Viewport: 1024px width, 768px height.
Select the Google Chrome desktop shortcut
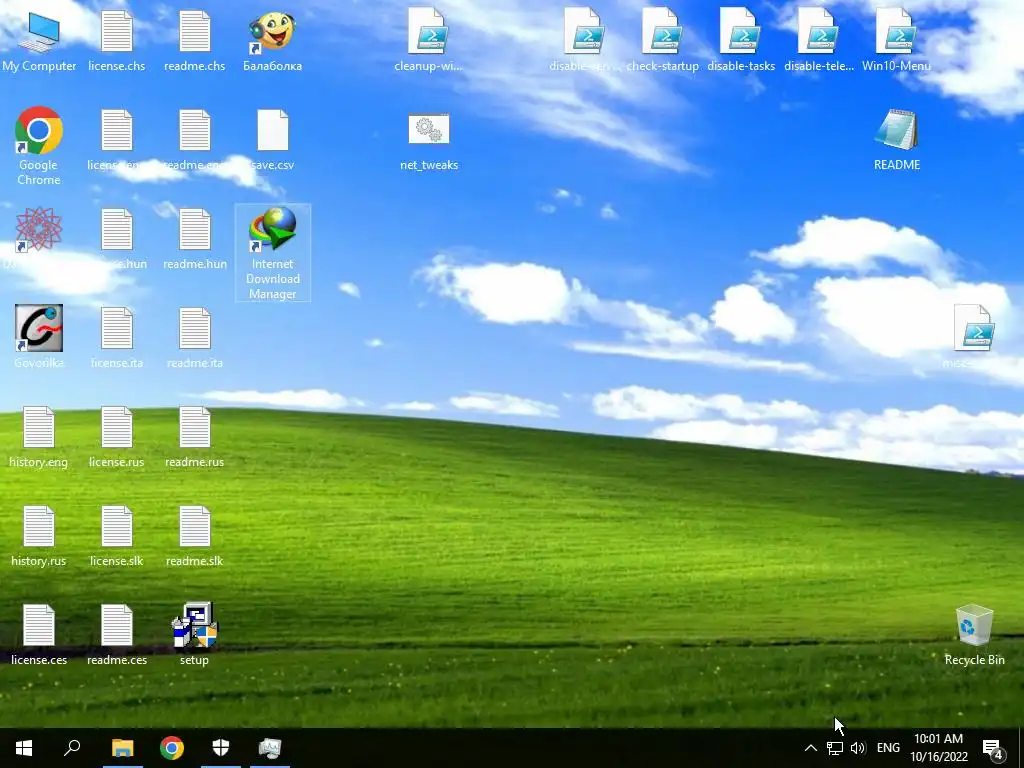[39, 146]
